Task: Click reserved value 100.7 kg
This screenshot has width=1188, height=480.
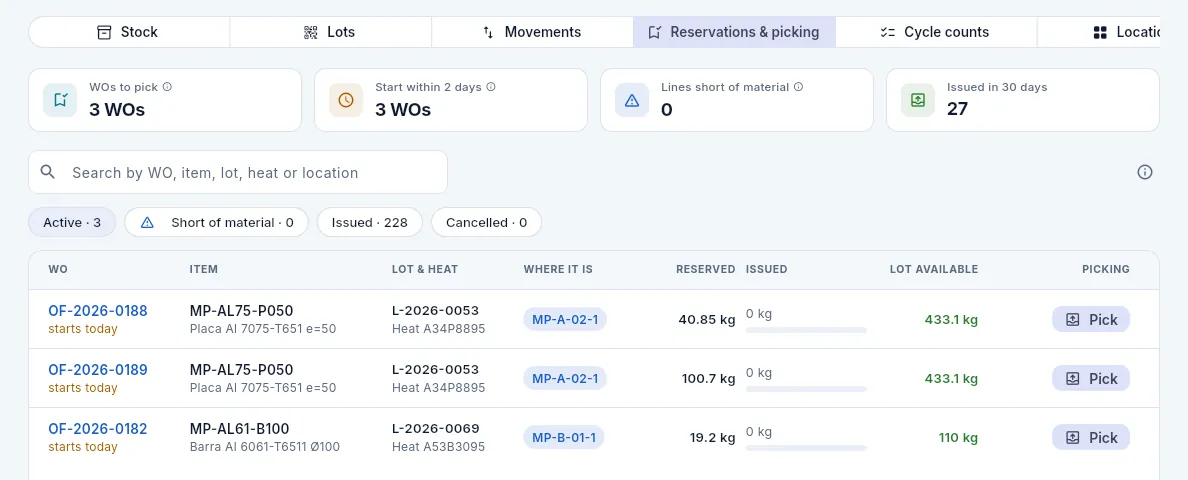Action: (x=708, y=379)
